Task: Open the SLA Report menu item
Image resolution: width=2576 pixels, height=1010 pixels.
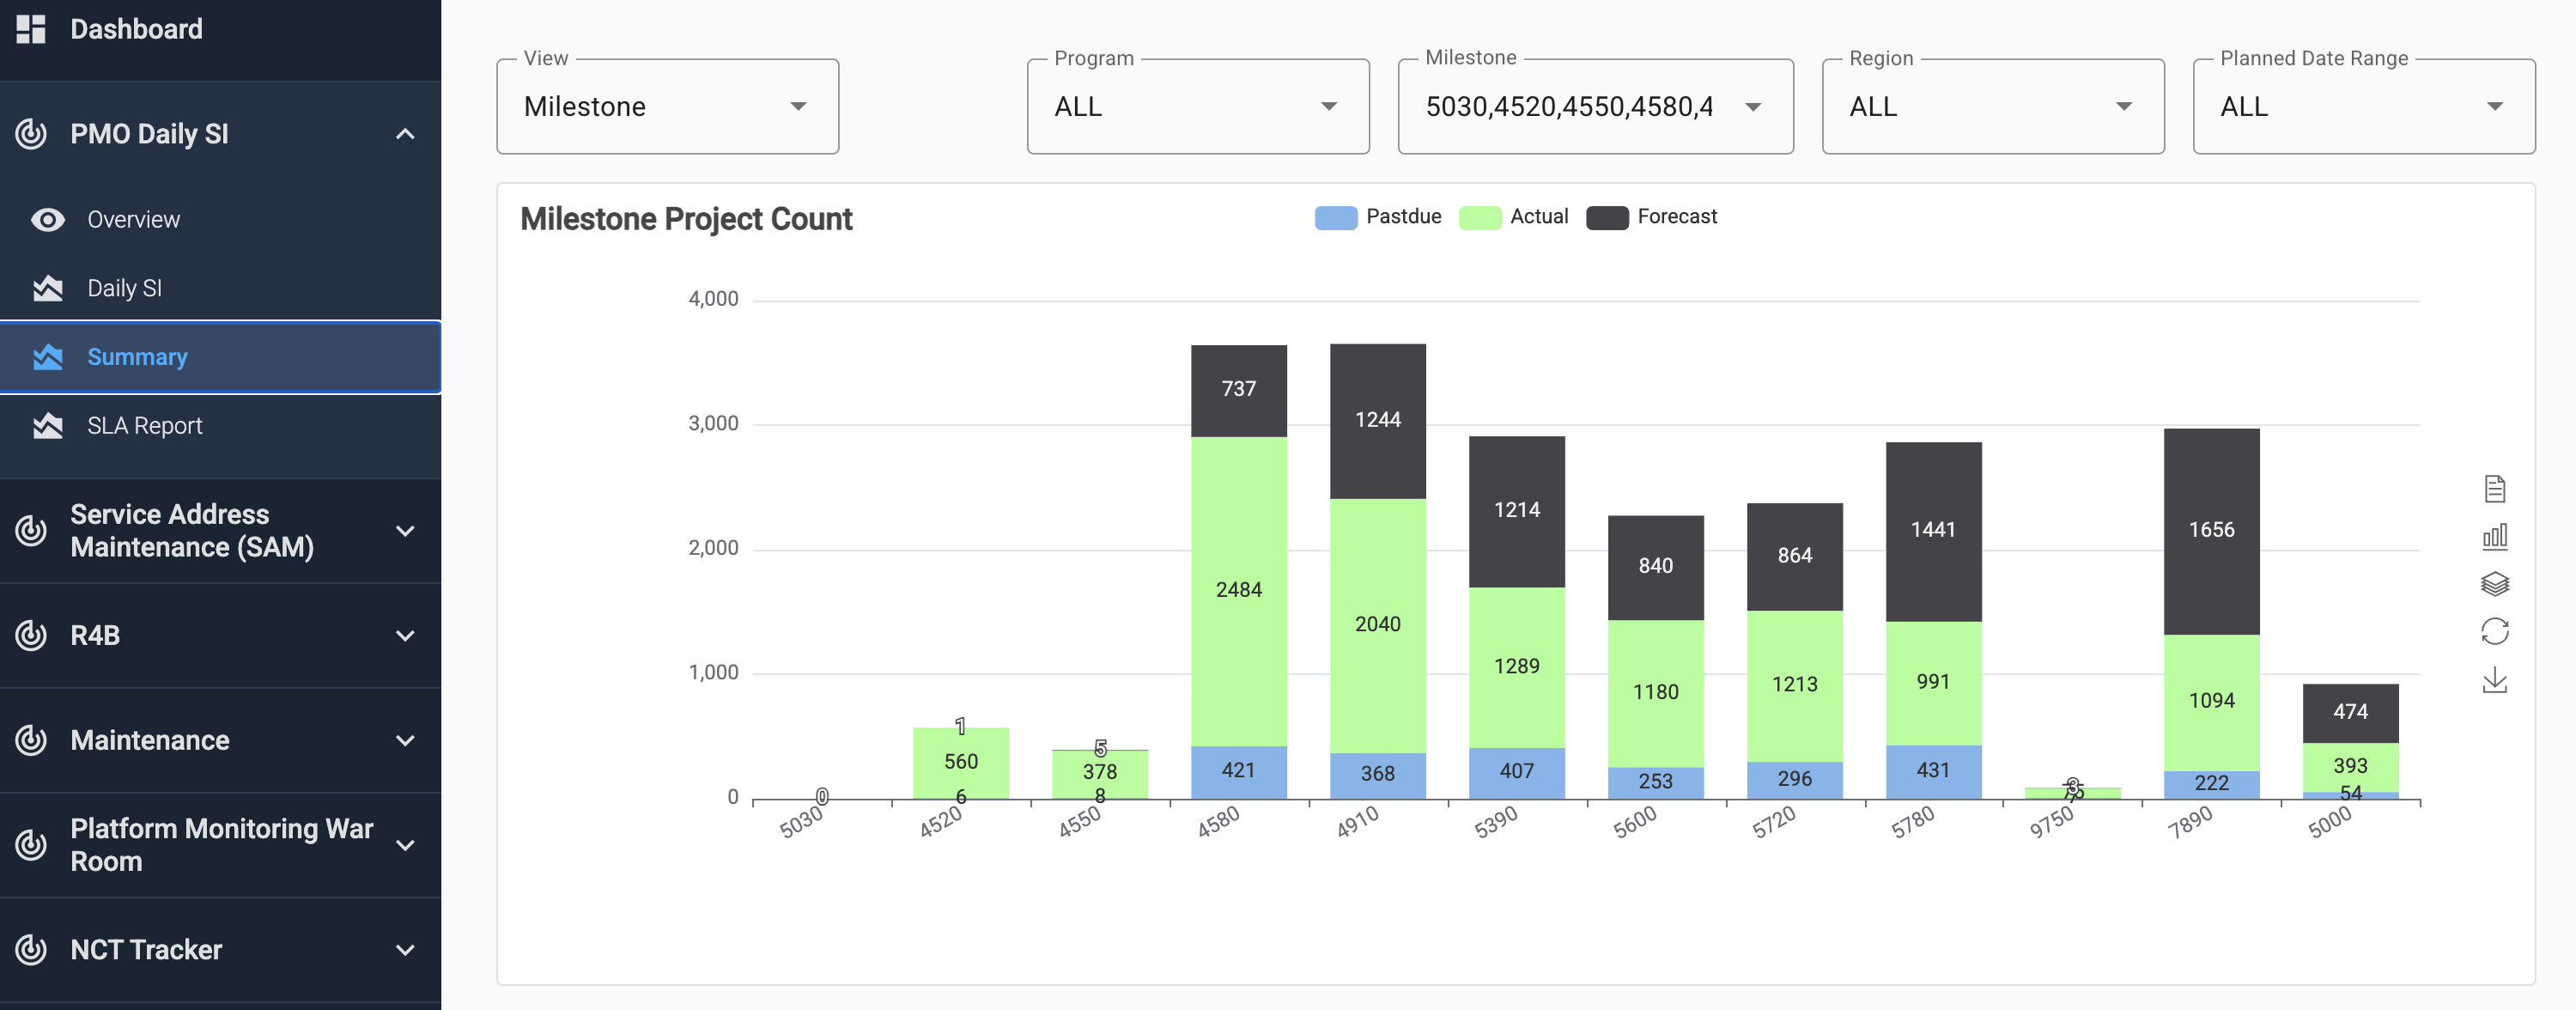Action: [x=144, y=426]
